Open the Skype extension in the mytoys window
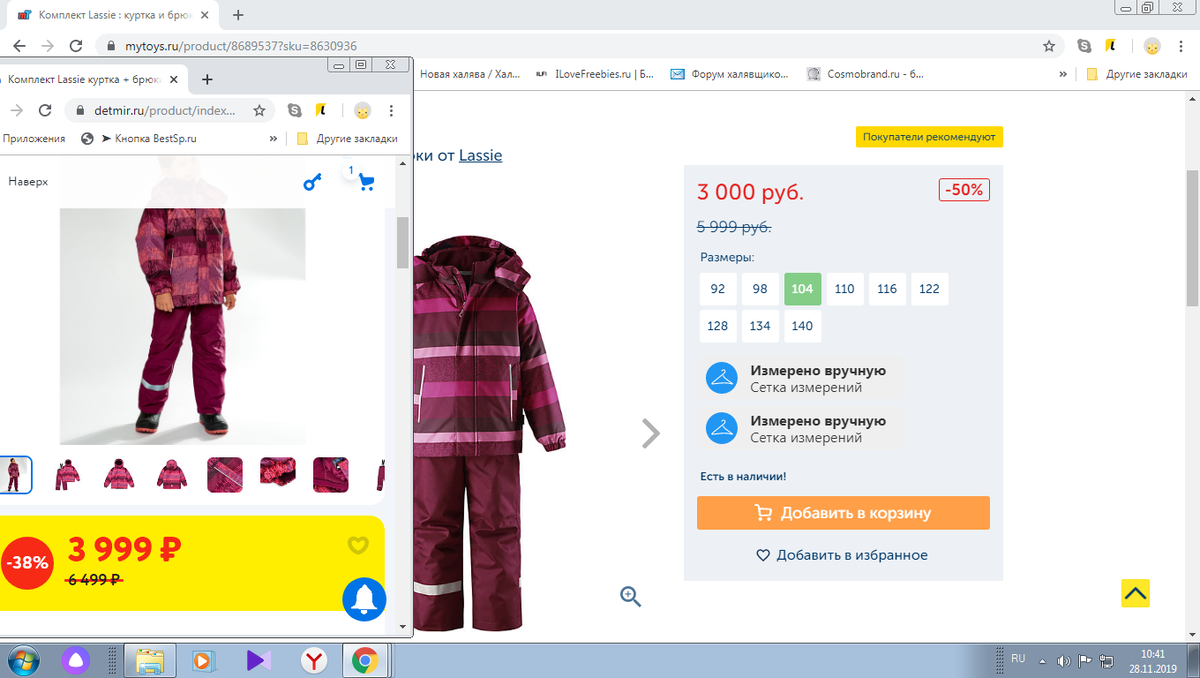The height and width of the screenshot is (678, 1200). (1084, 46)
